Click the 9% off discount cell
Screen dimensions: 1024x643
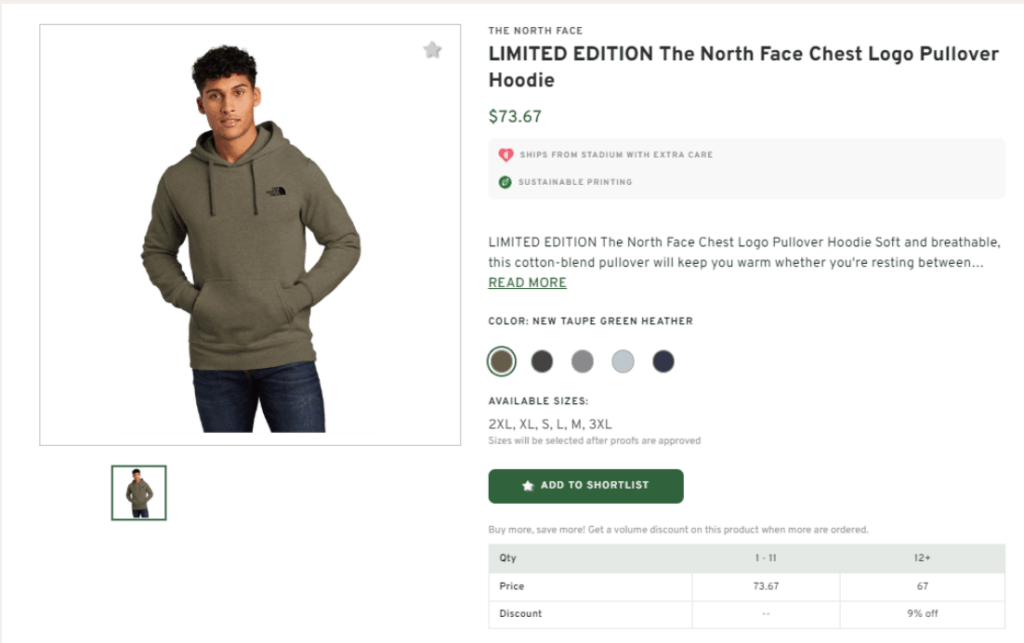pos(920,613)
